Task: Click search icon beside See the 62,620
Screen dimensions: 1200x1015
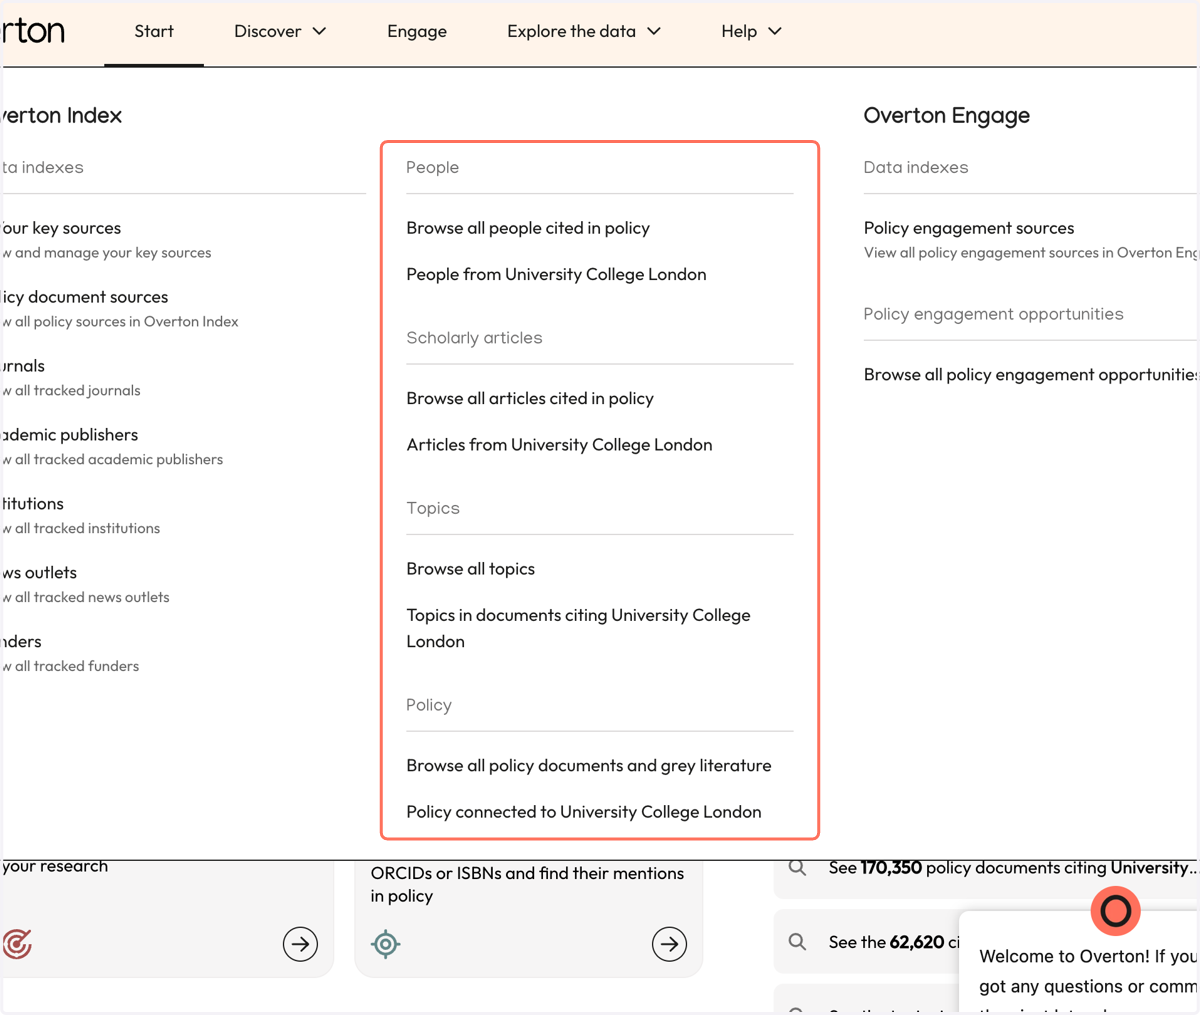Action: point(797,942)
